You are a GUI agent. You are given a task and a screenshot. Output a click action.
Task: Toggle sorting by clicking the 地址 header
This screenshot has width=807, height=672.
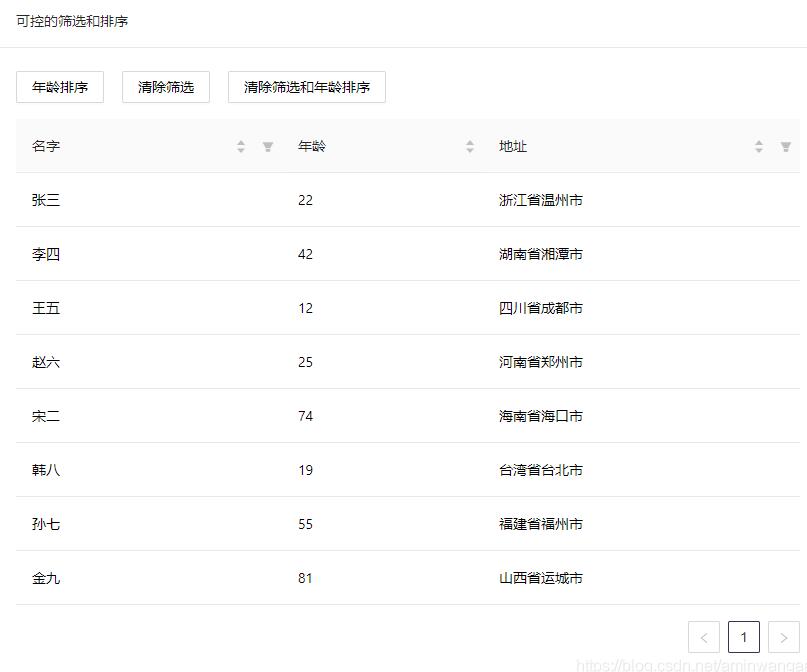pos(512,146)
